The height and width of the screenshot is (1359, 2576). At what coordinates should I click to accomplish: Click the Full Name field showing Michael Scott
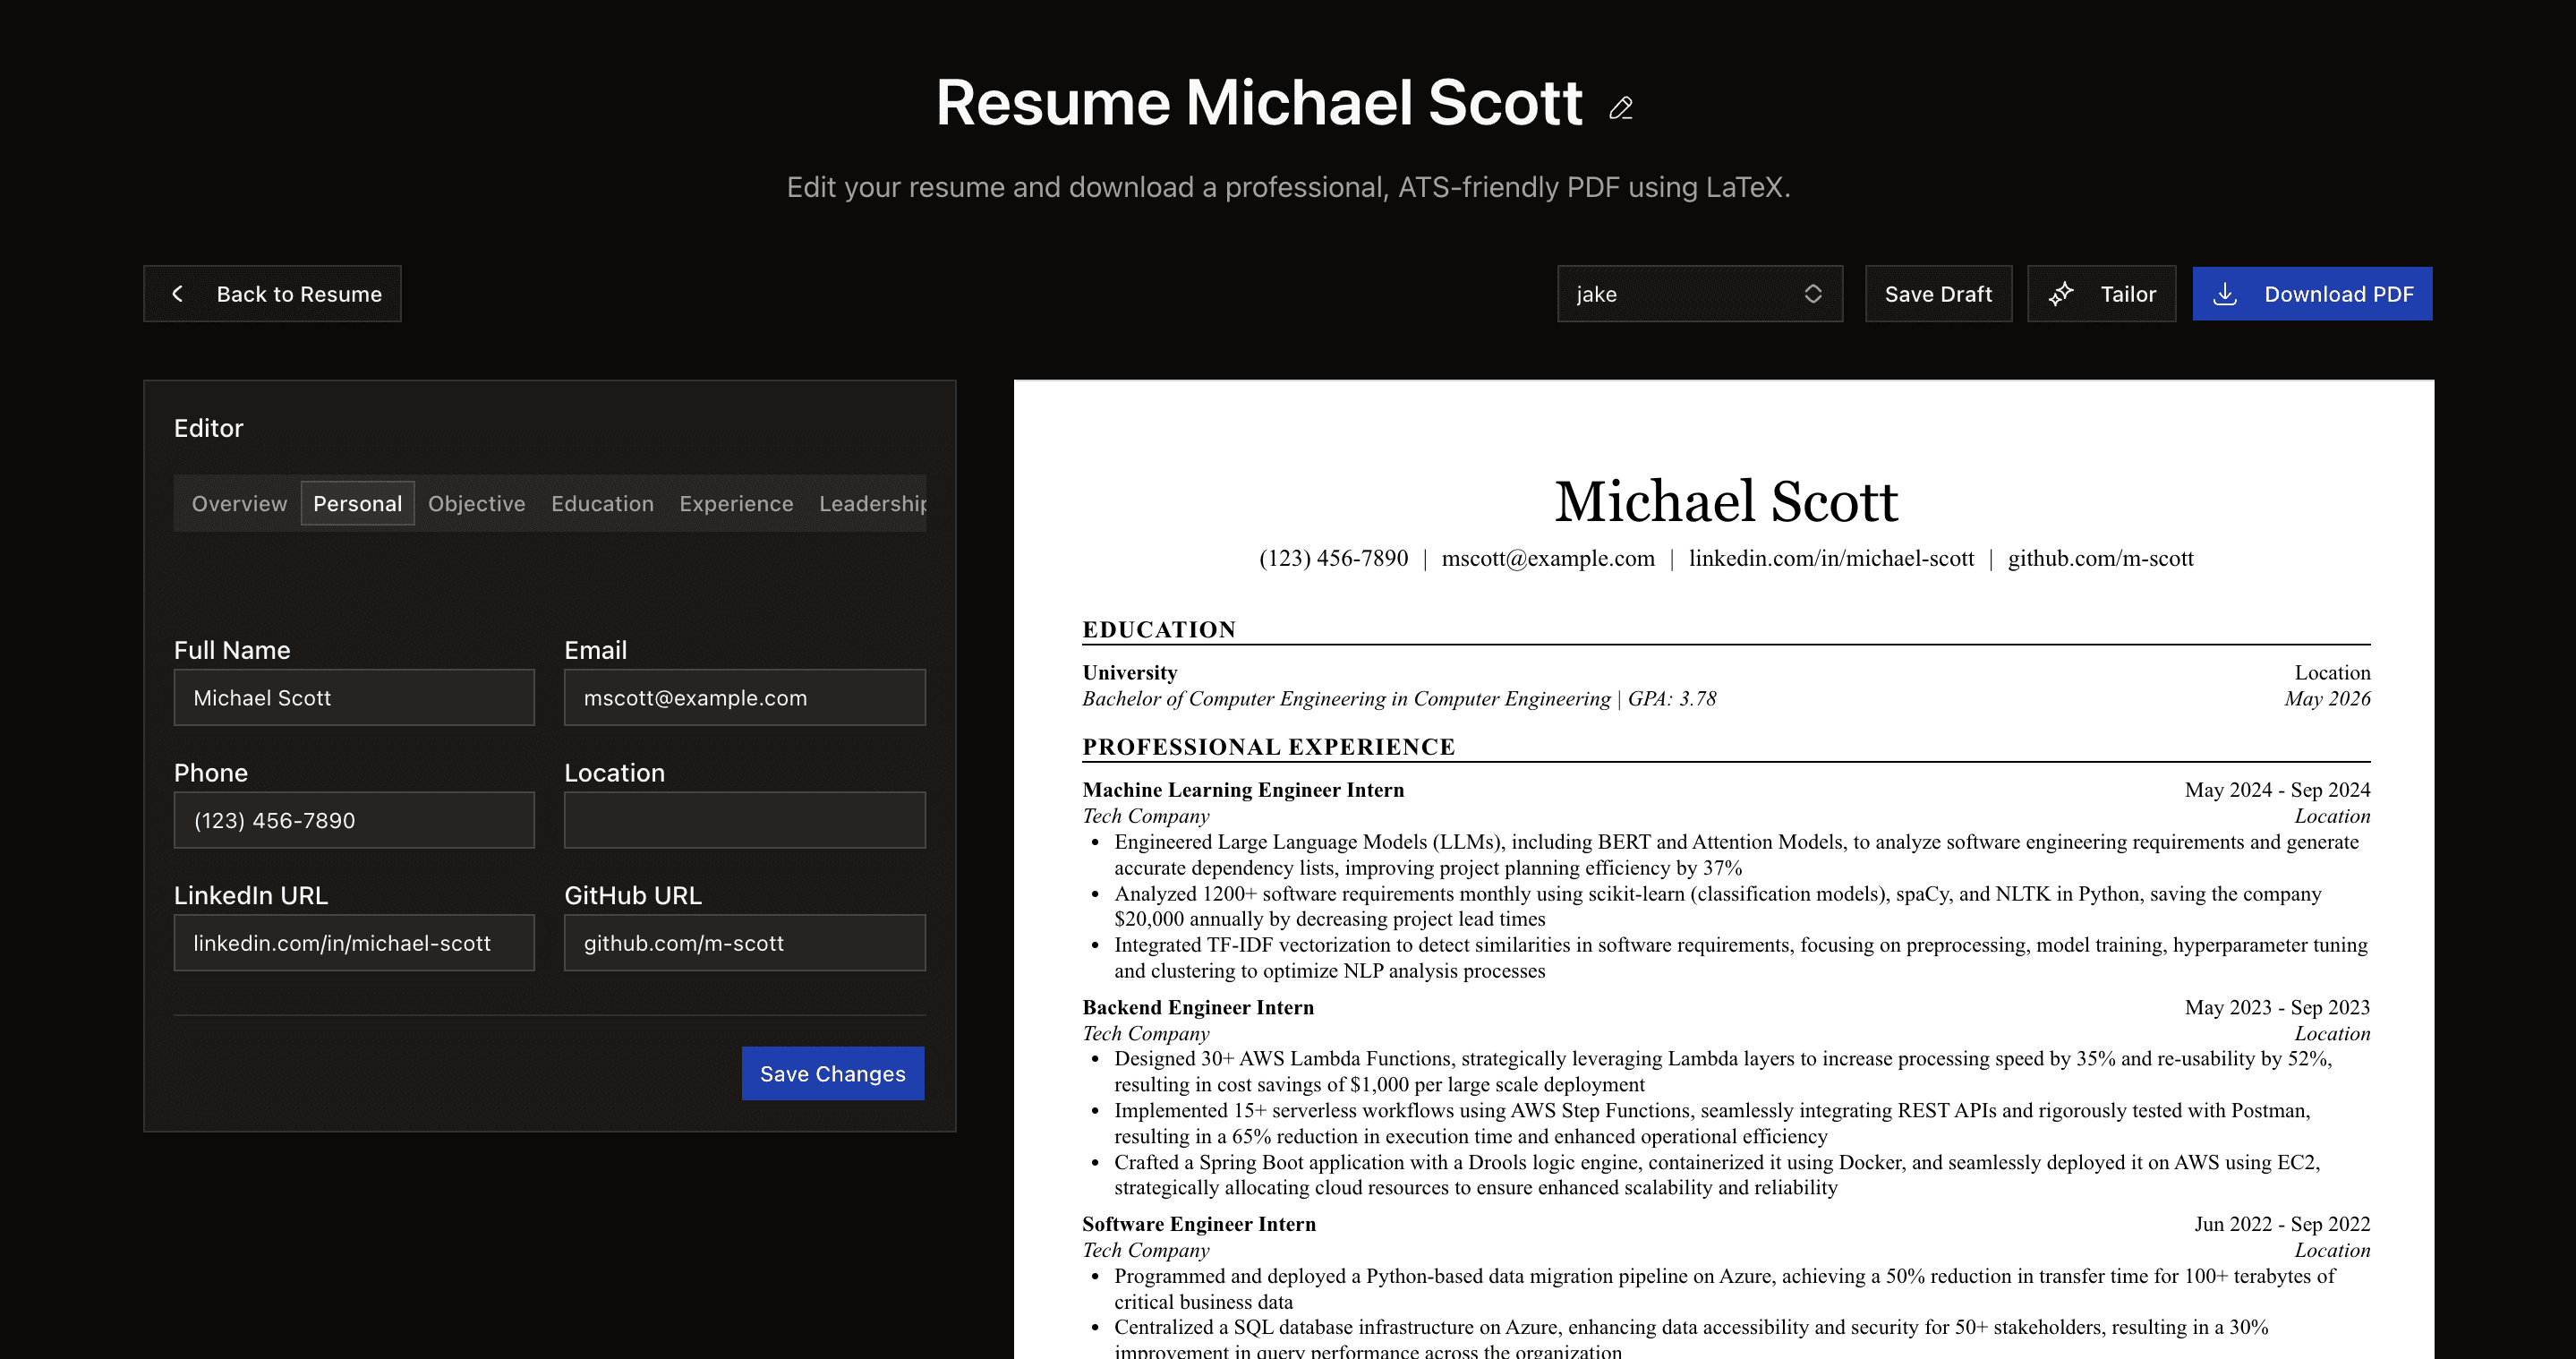coord(354,697)
